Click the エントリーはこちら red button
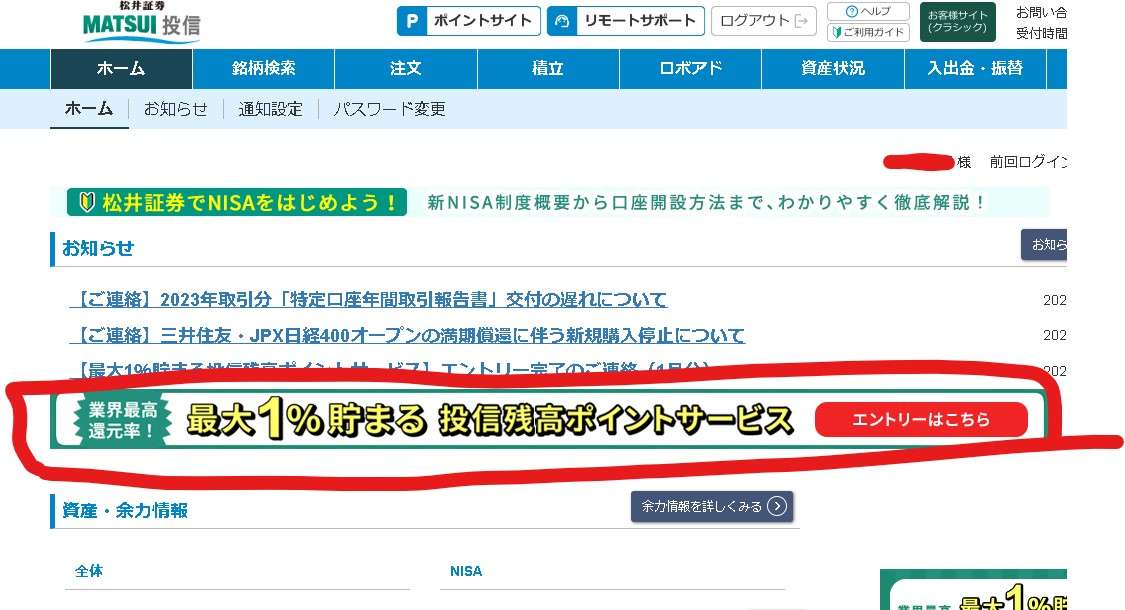The width and height of the screenshot is (1125, 610). click(x=921, y=419)
